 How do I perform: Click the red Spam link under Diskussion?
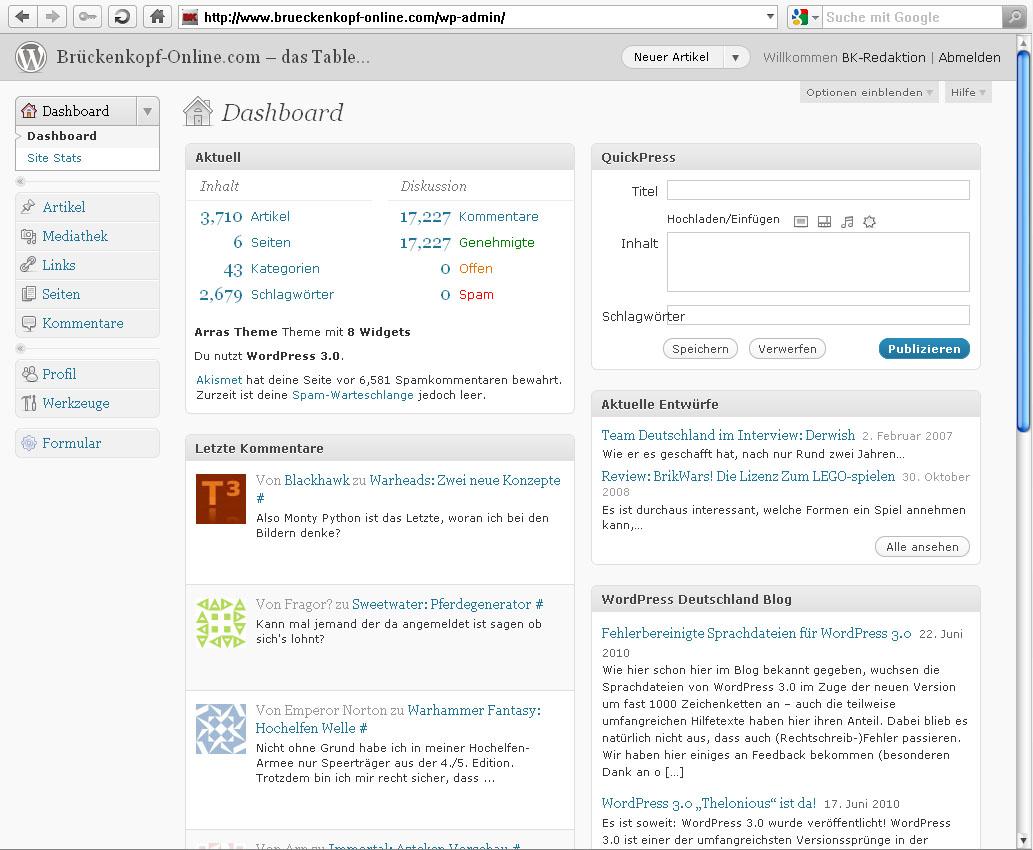point(476,295)
